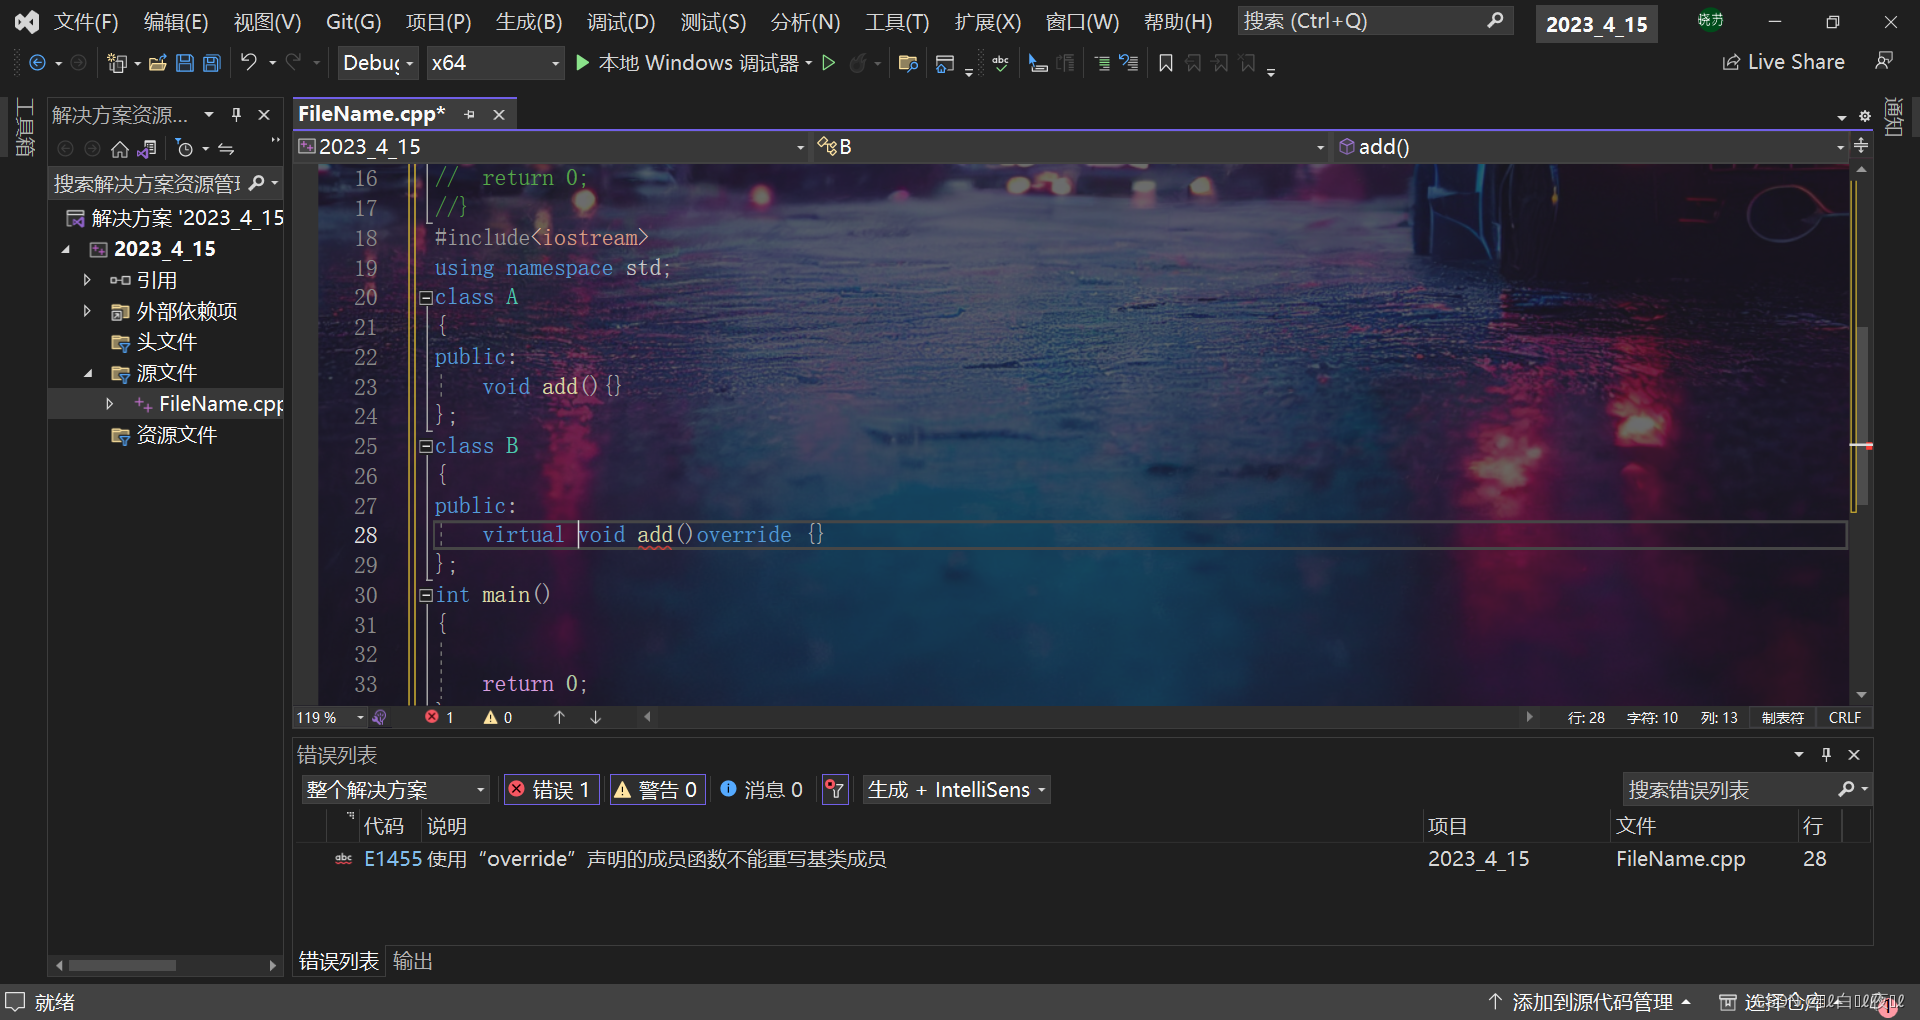1920x1020 pixels.
Task: Toggle the 错误 1 filter in the error list
Action: point(551,789)
